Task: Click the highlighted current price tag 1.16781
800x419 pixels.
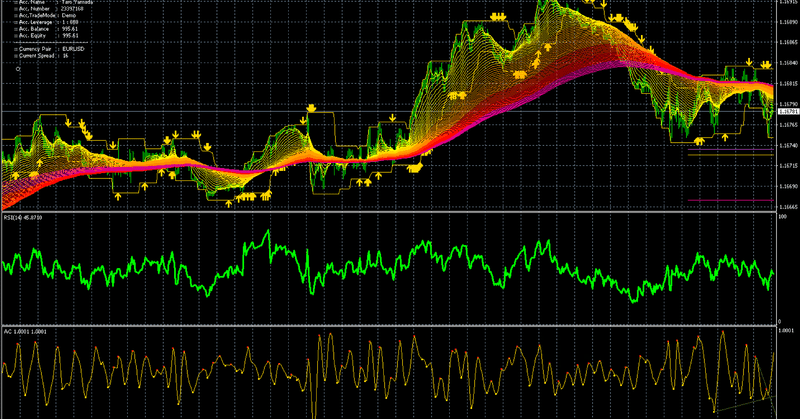Action: point(788,111)
